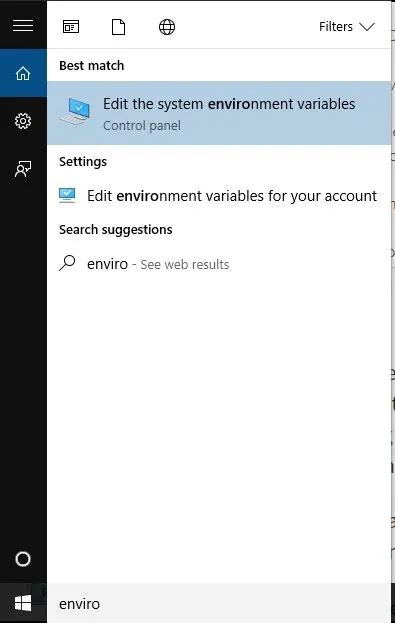Select the Home icon in the sidebar
The image size is (395, 623).
pos(23,73)
